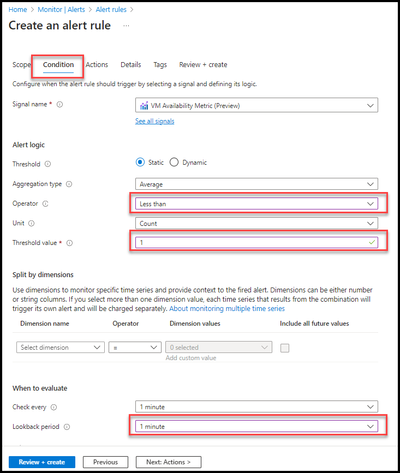Click the Alert logic heading
This screenshot has width=400, height=473.
29,145
